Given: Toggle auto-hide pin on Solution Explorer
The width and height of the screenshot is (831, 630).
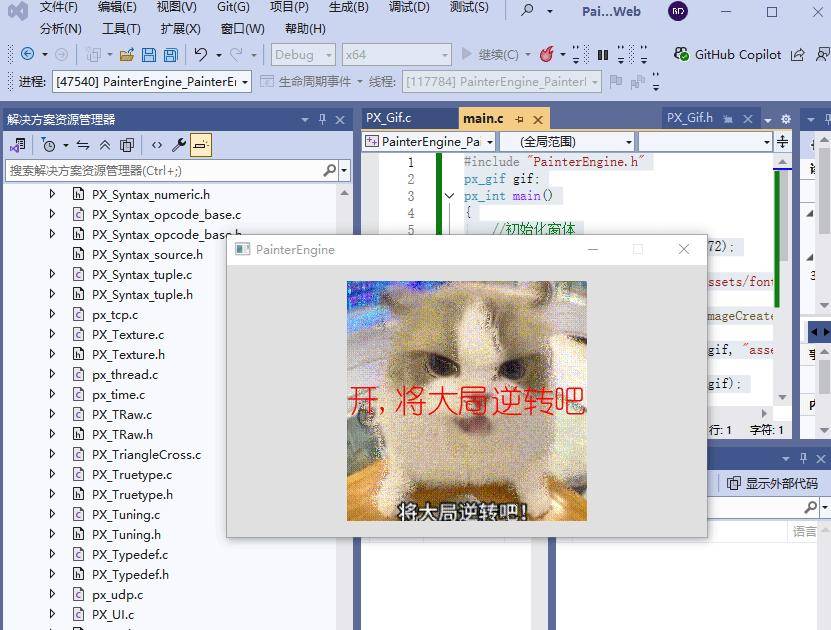Looking at the screenshot, I should pyautogui.click(x=322, y=119).
